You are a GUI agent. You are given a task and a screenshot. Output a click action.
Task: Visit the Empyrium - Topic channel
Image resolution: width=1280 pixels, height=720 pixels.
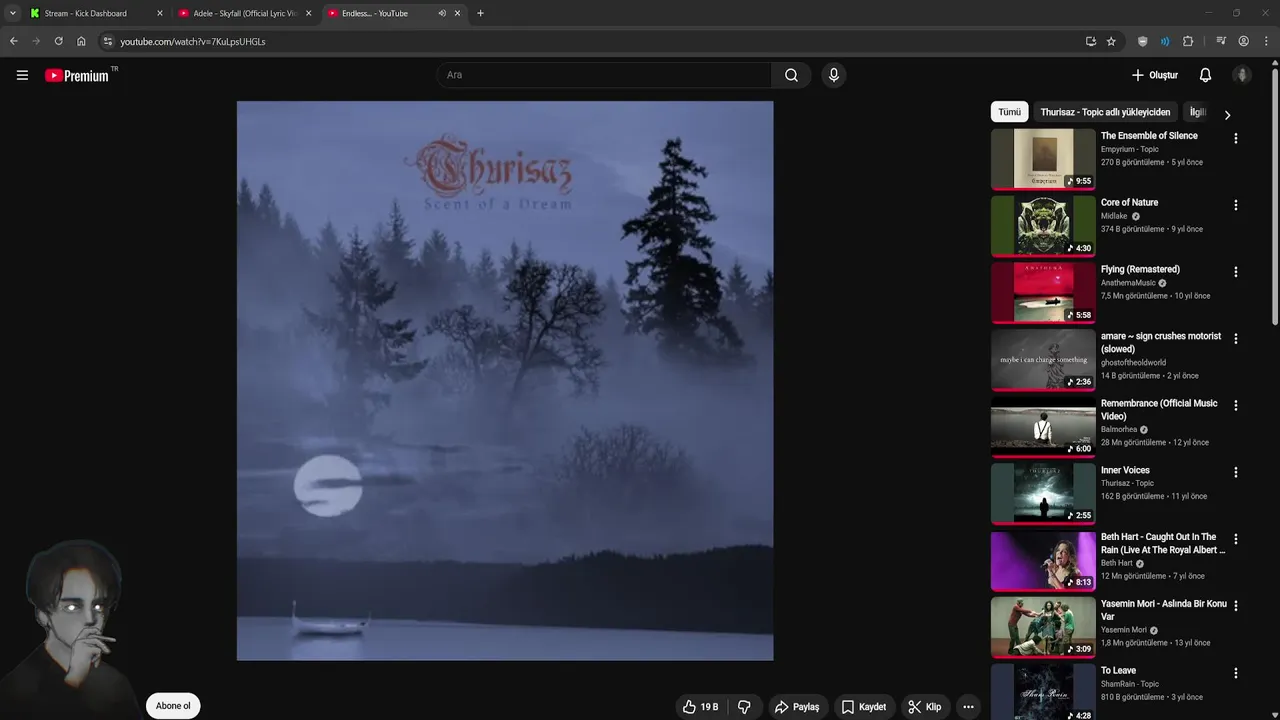(1130, 149)
